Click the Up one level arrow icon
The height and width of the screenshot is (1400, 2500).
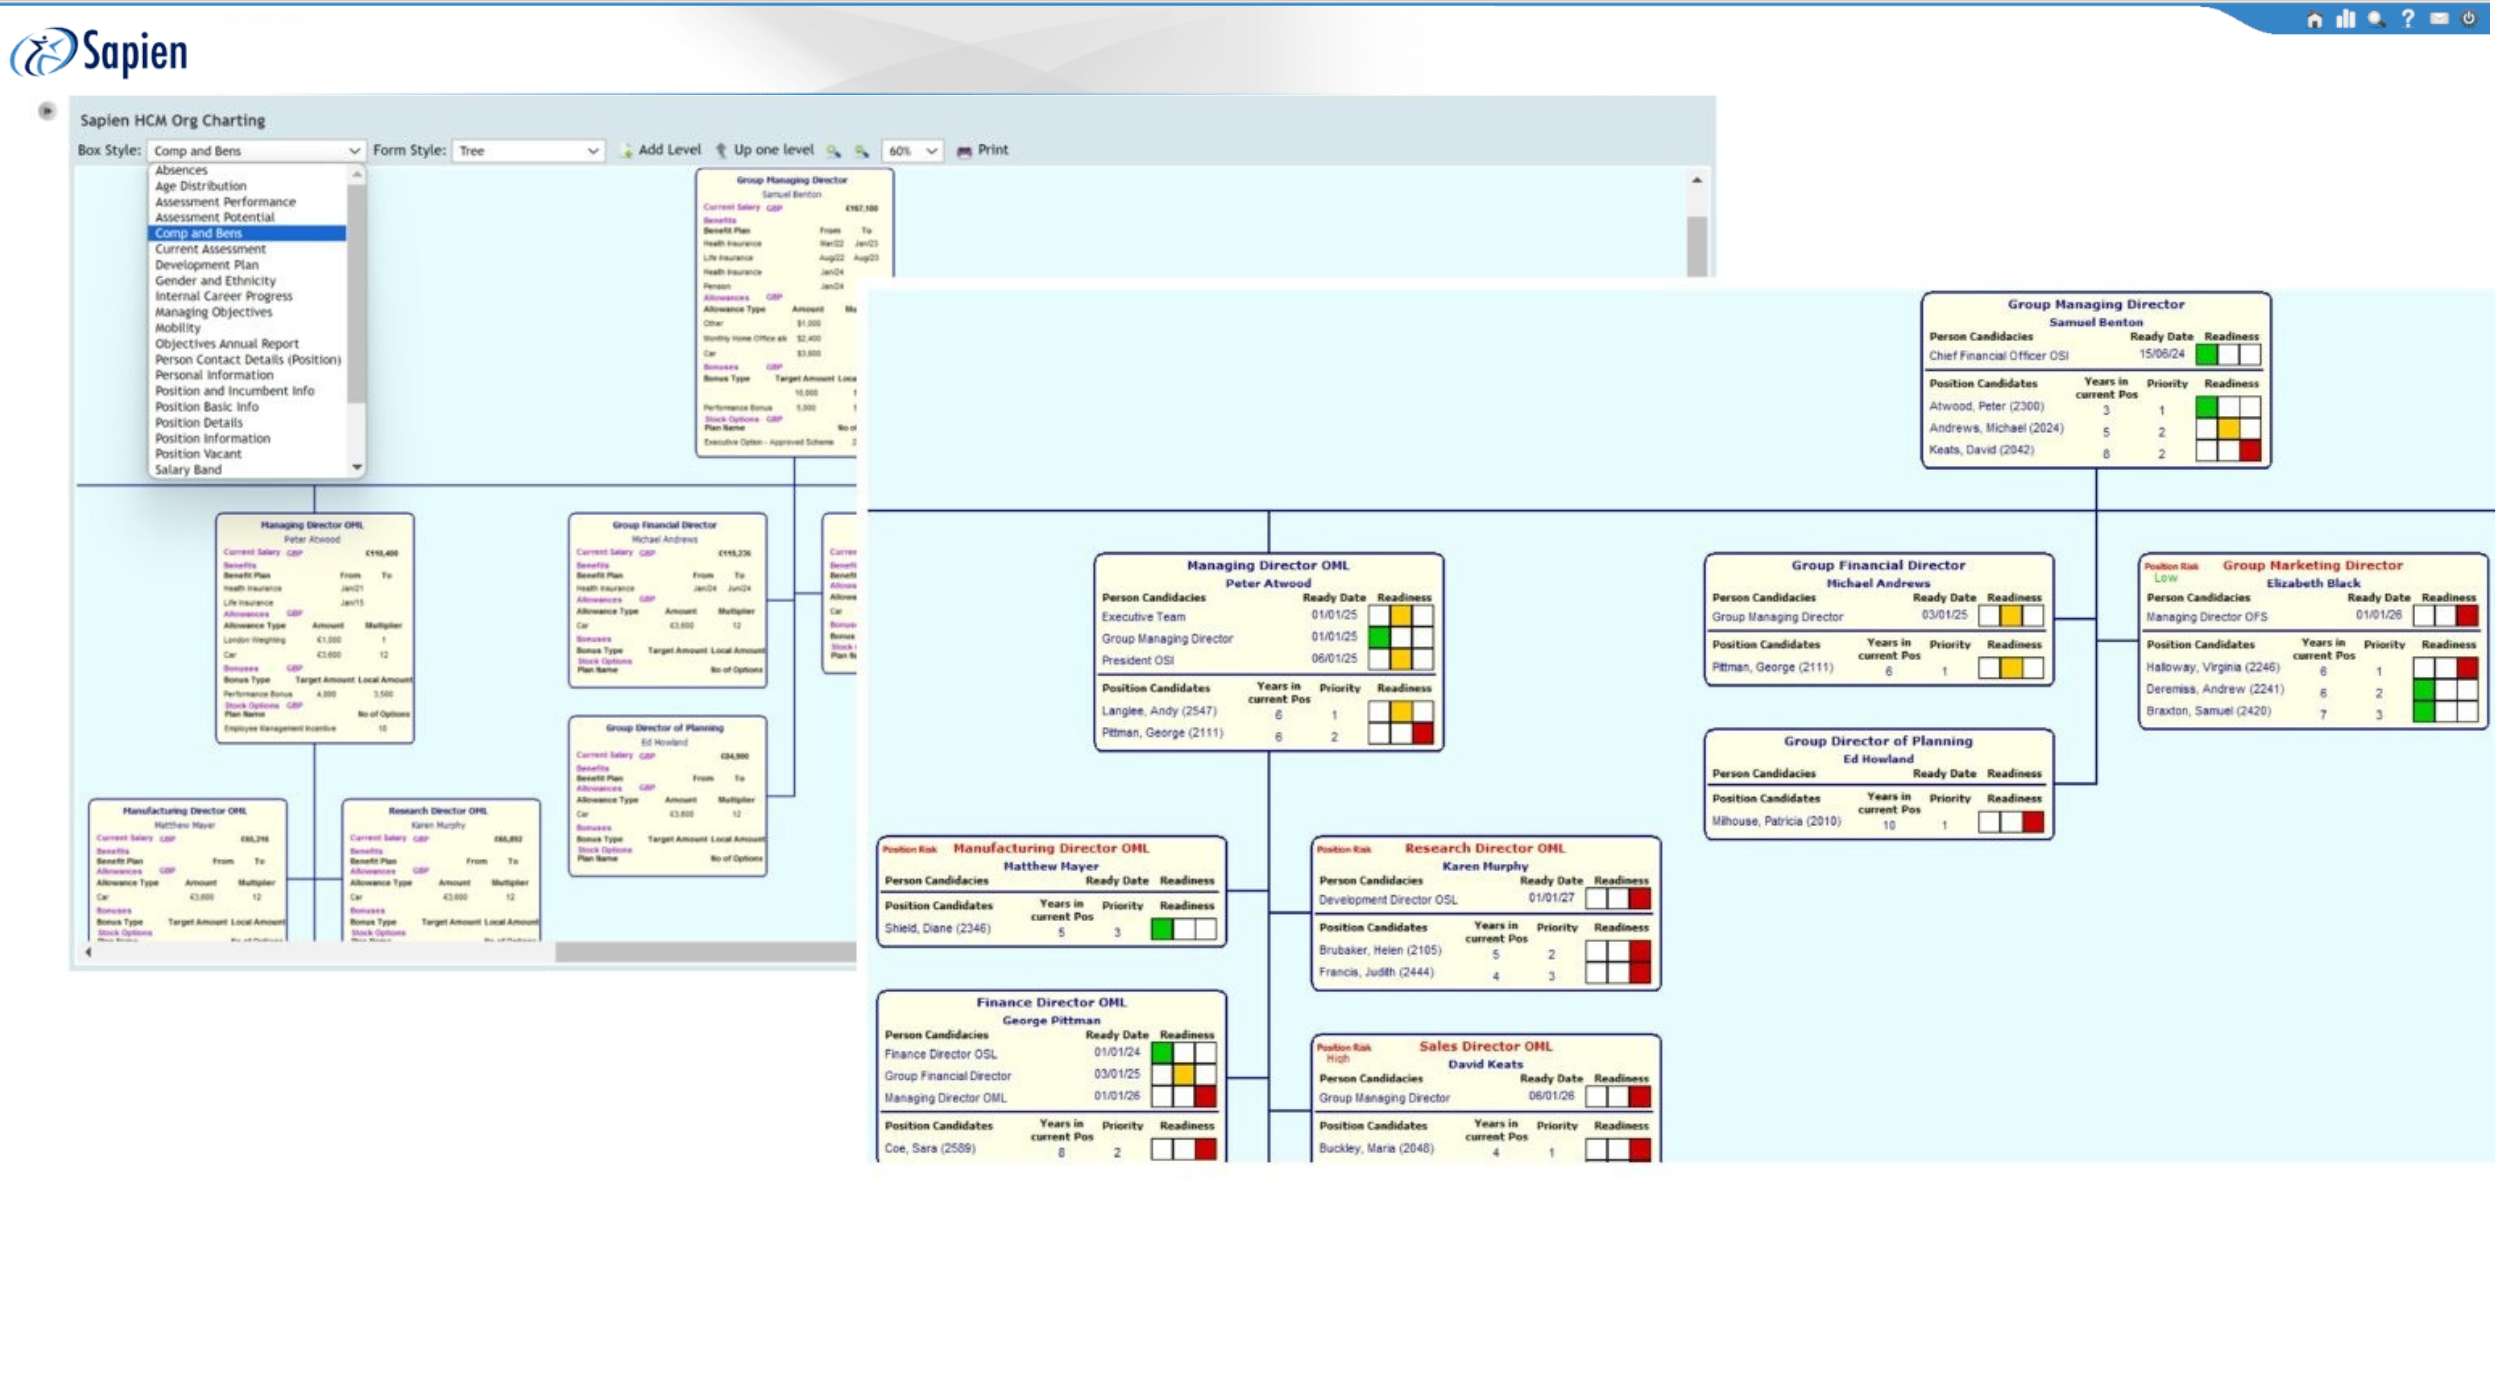721,151
